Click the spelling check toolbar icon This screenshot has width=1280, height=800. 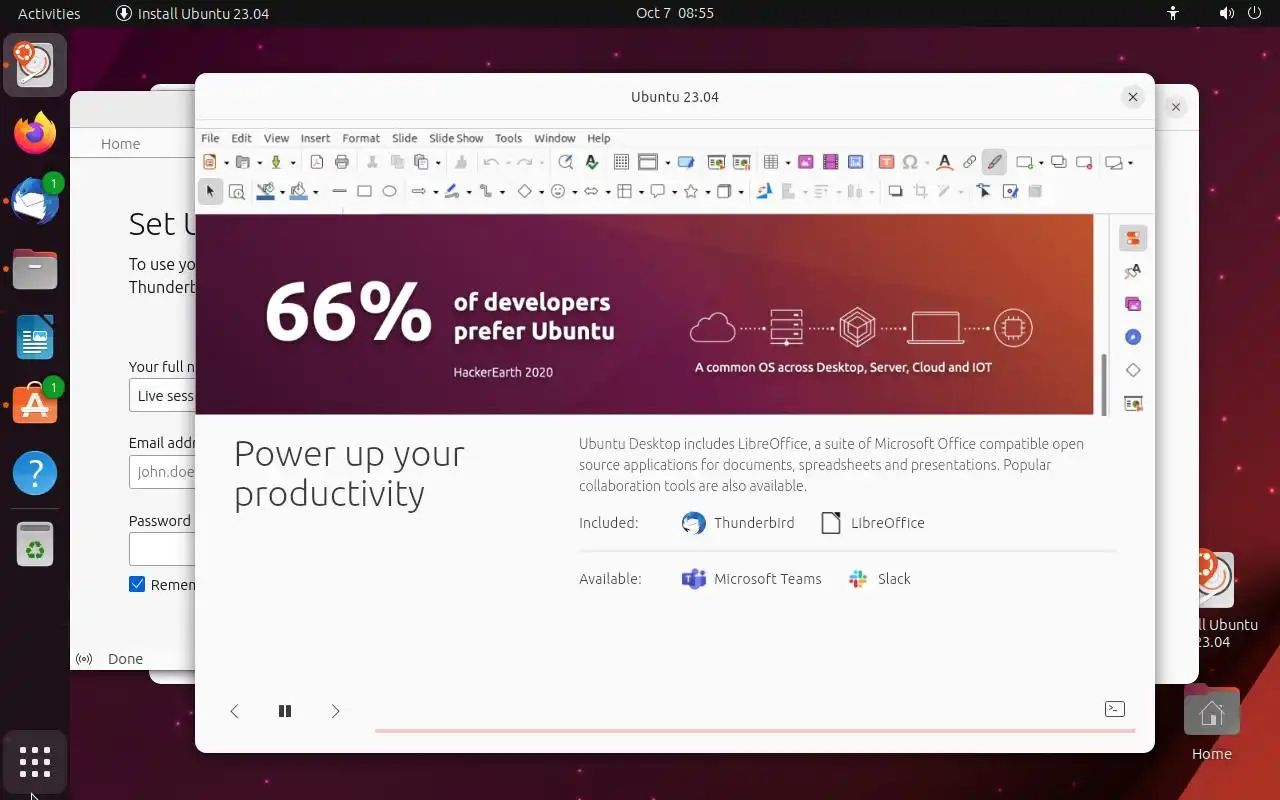pos(591,162)
